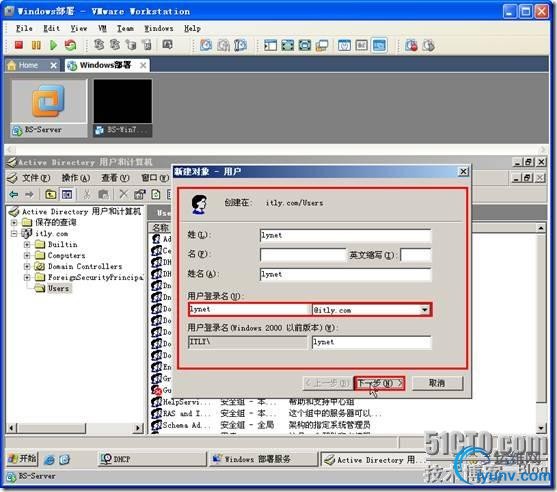Collapse the itly.com tree node

14,234
